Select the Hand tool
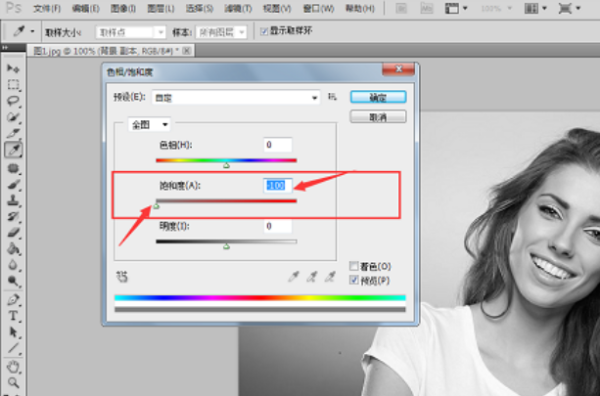The width and height of the screenshot is (600, 396). click(x=13, y=367)
